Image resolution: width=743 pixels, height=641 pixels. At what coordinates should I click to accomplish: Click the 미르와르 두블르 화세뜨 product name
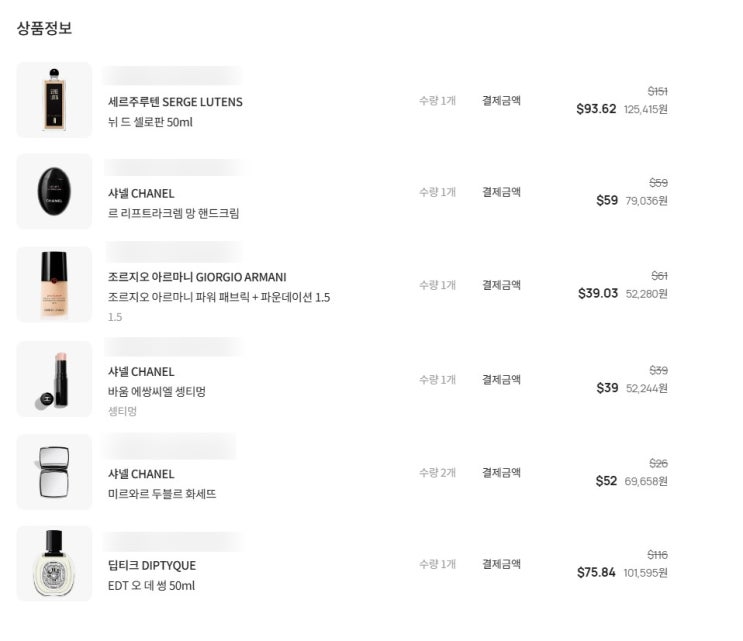162,494
